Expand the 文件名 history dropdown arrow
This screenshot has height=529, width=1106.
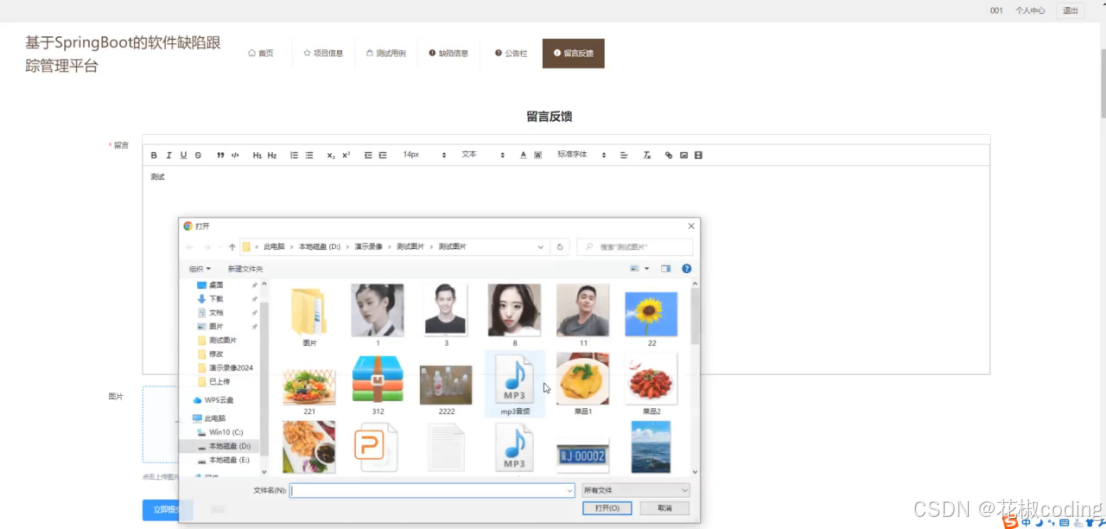(570, 490)
